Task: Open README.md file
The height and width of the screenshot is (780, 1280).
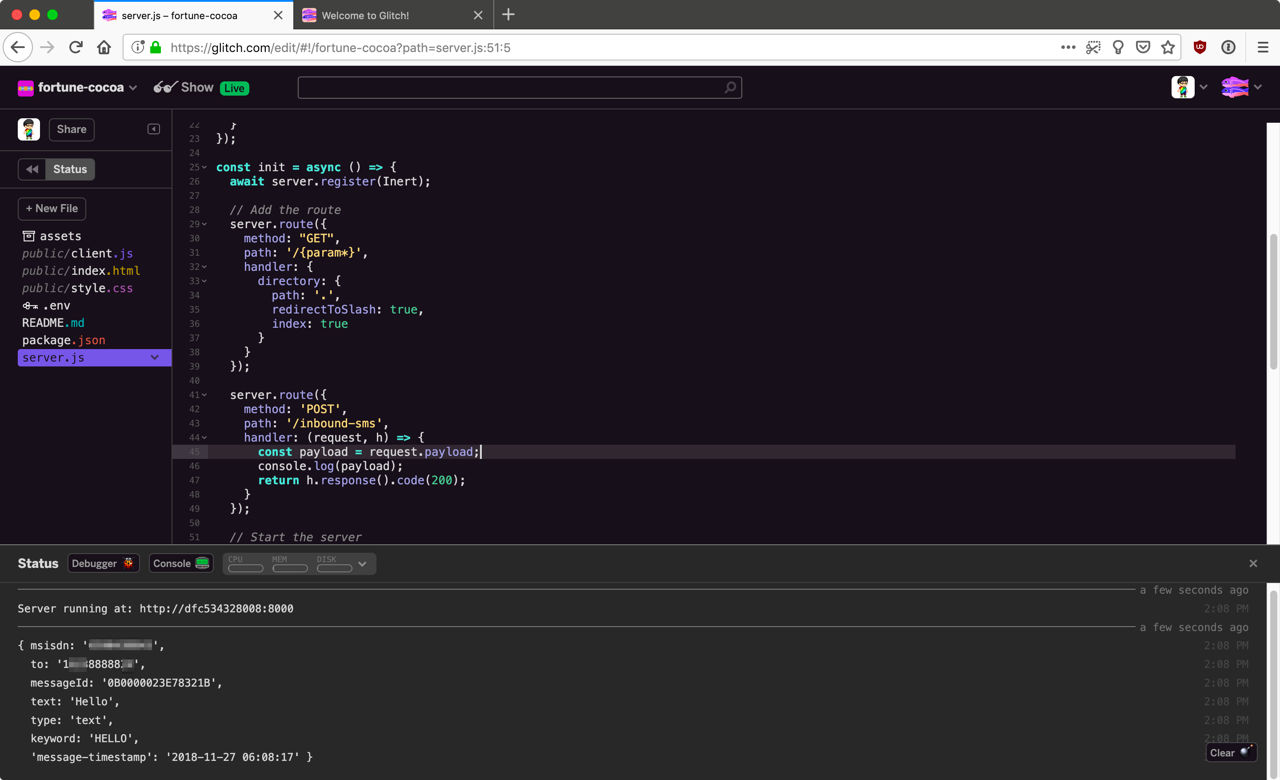Action: (53, 323)
